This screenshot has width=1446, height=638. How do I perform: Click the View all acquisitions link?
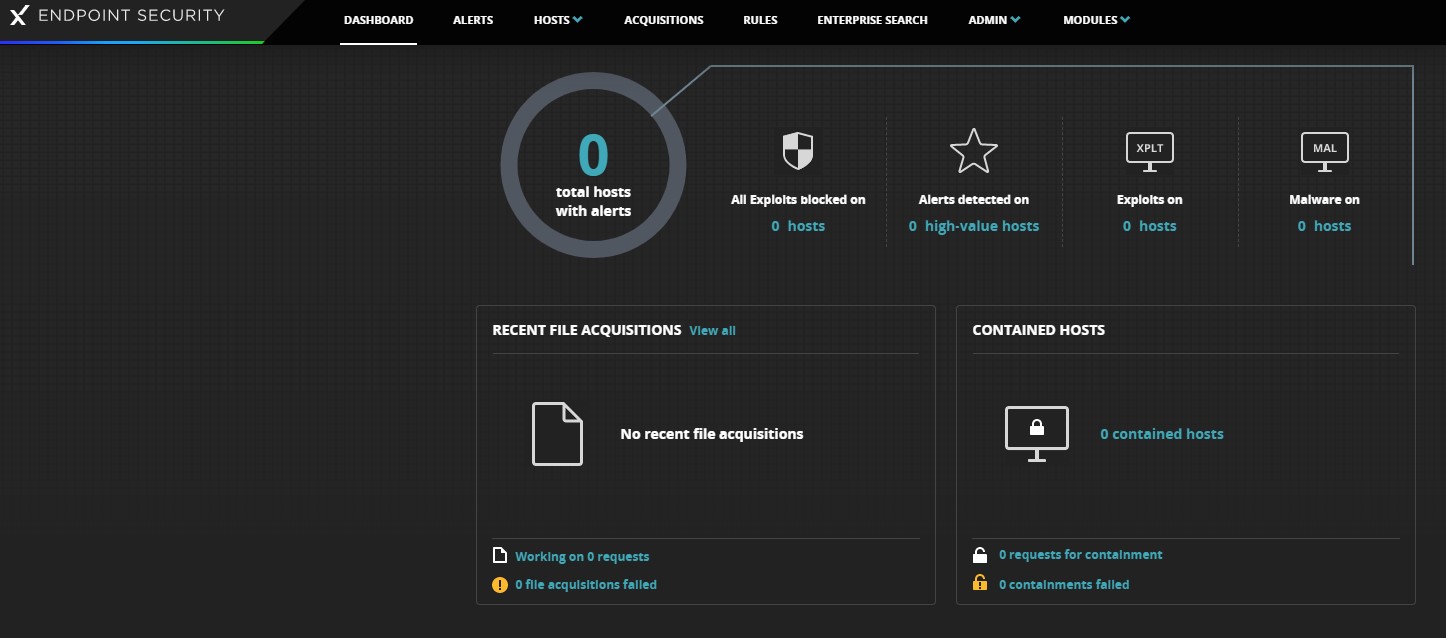tap(712, 331)
